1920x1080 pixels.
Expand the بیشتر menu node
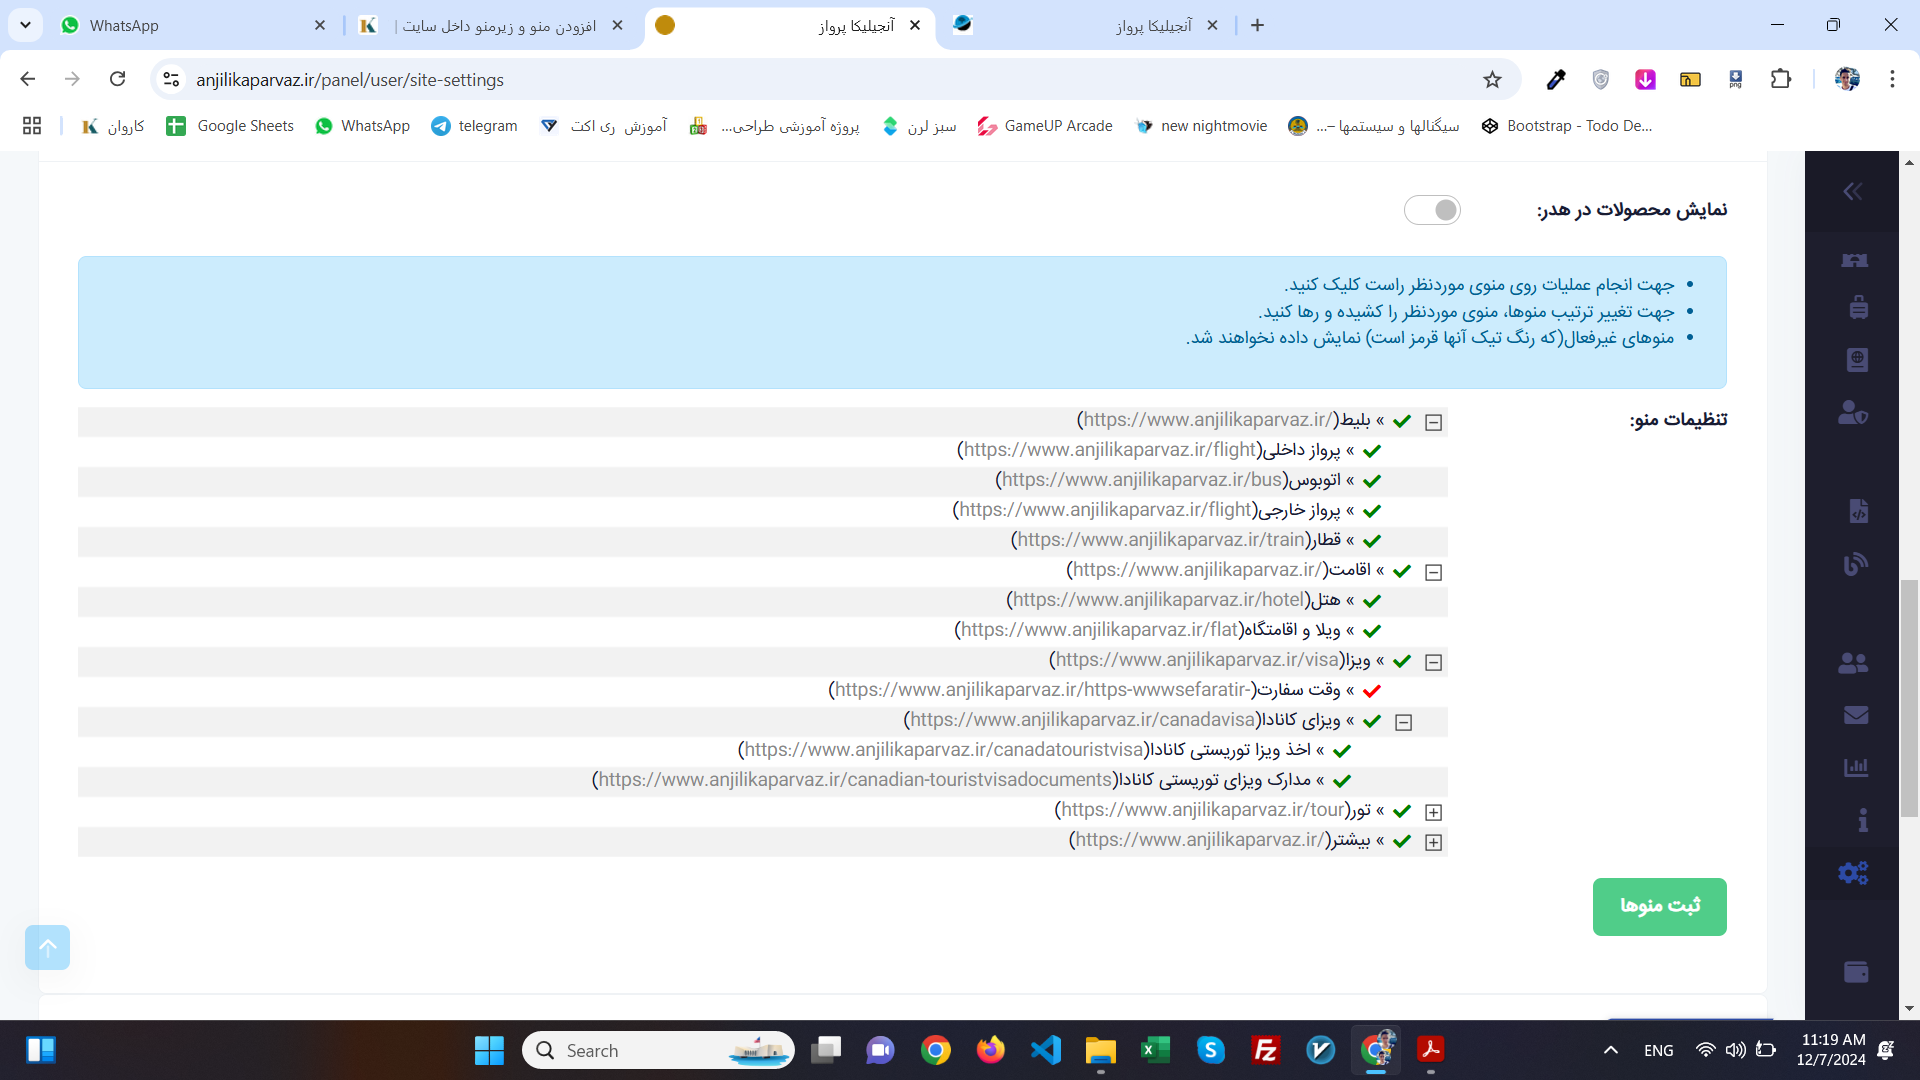pos(1433,842)
